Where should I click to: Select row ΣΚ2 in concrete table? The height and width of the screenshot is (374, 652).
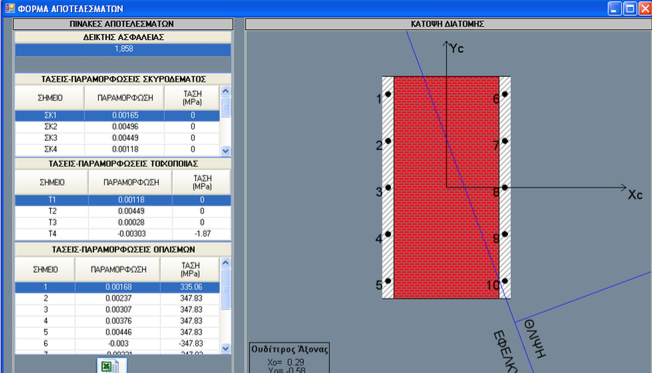(117, 127)
